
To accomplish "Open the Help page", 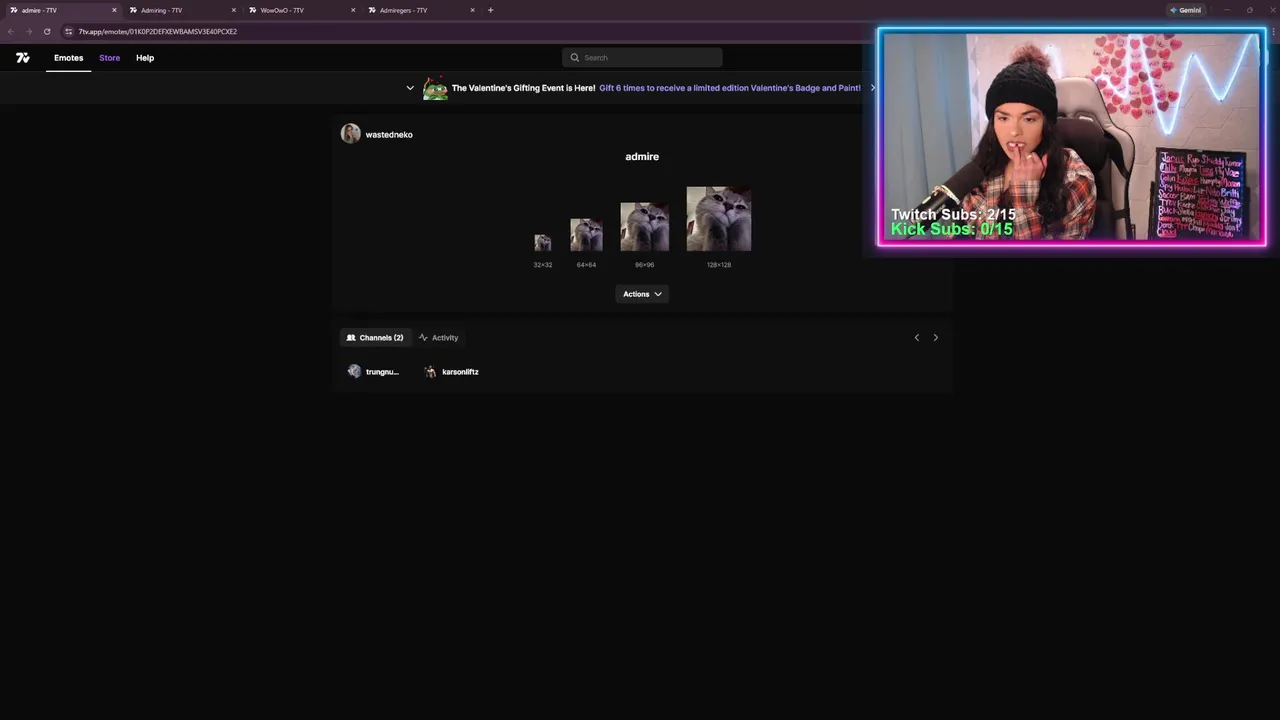I will (145, 58).
